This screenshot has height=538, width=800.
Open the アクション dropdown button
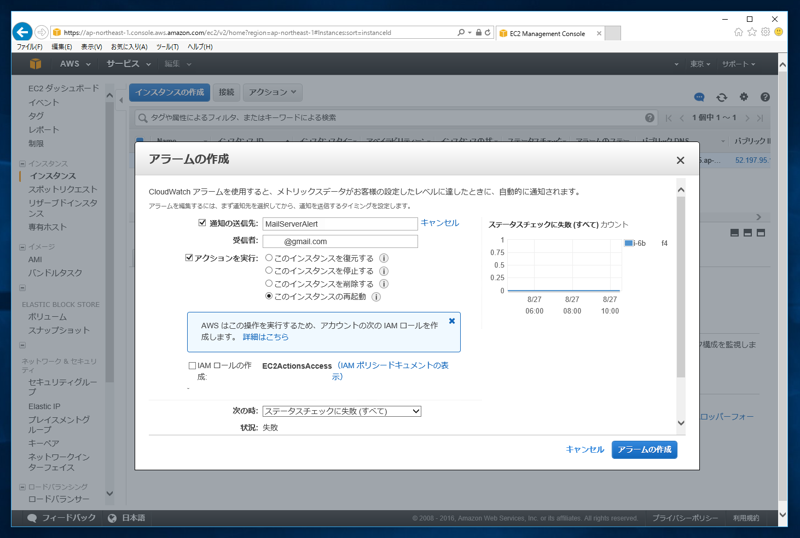click(x=272, y=92)
